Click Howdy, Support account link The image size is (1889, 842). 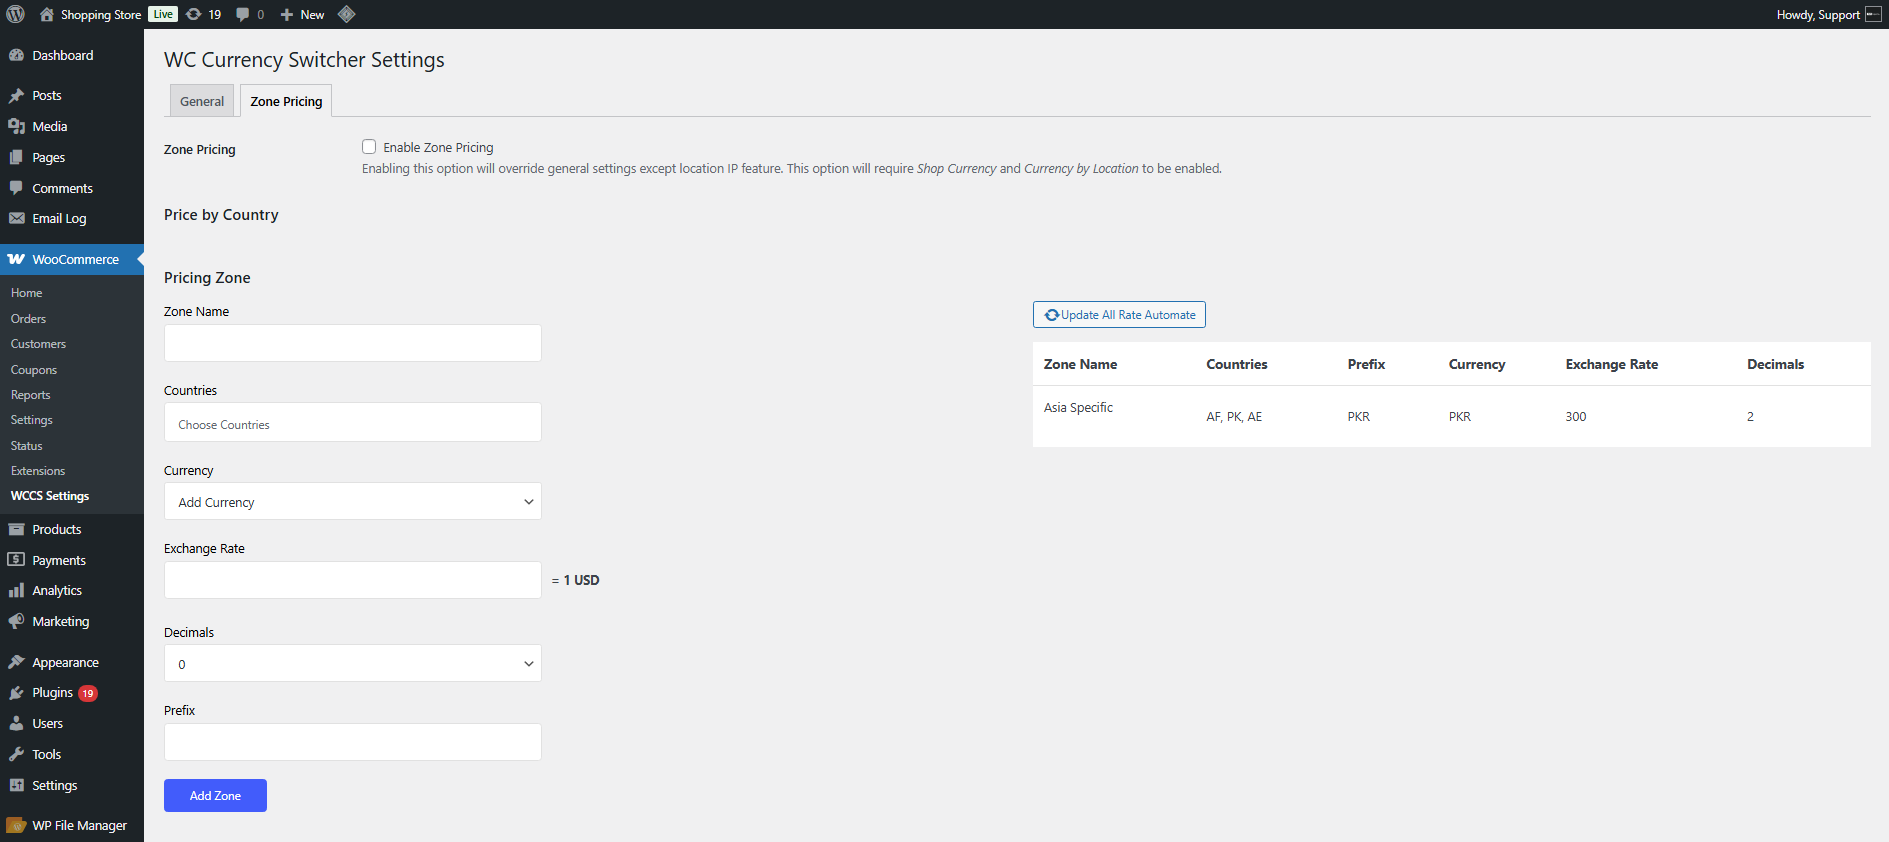tap(1818, 15)
